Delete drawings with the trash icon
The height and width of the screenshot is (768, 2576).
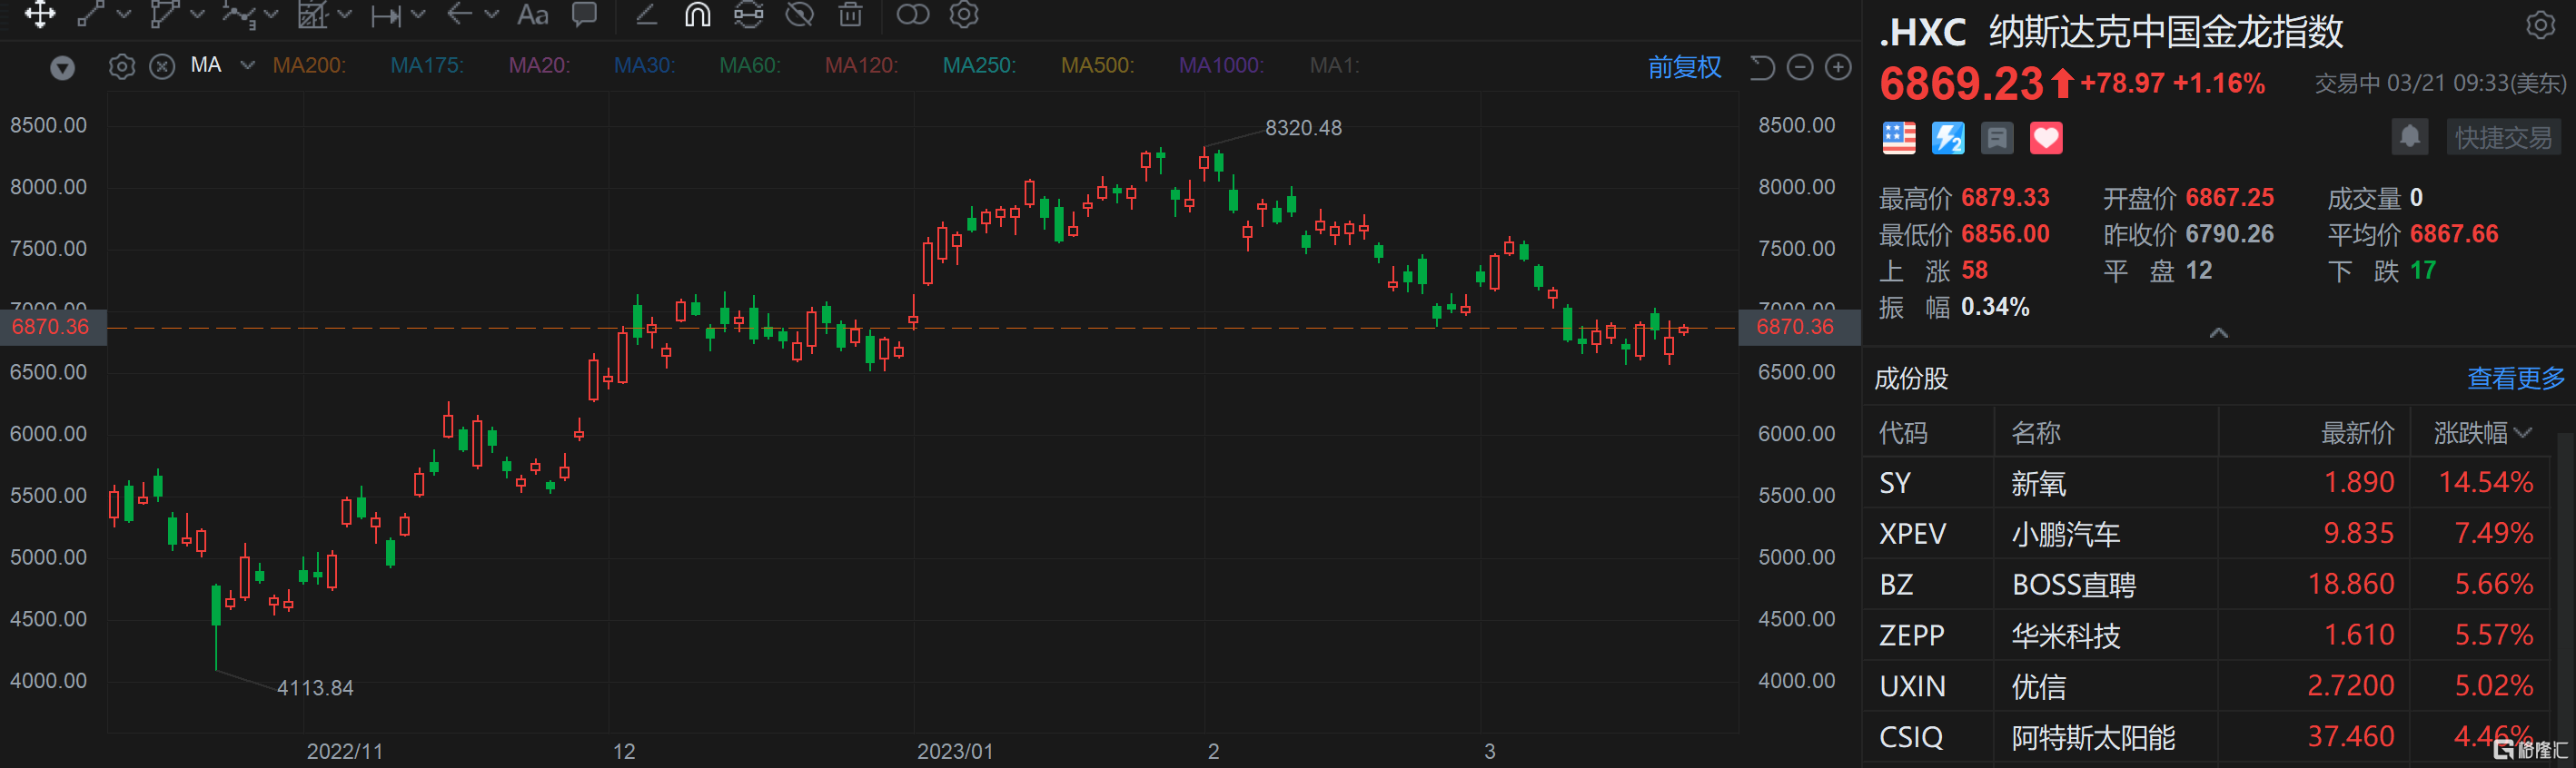pos(850,14)
